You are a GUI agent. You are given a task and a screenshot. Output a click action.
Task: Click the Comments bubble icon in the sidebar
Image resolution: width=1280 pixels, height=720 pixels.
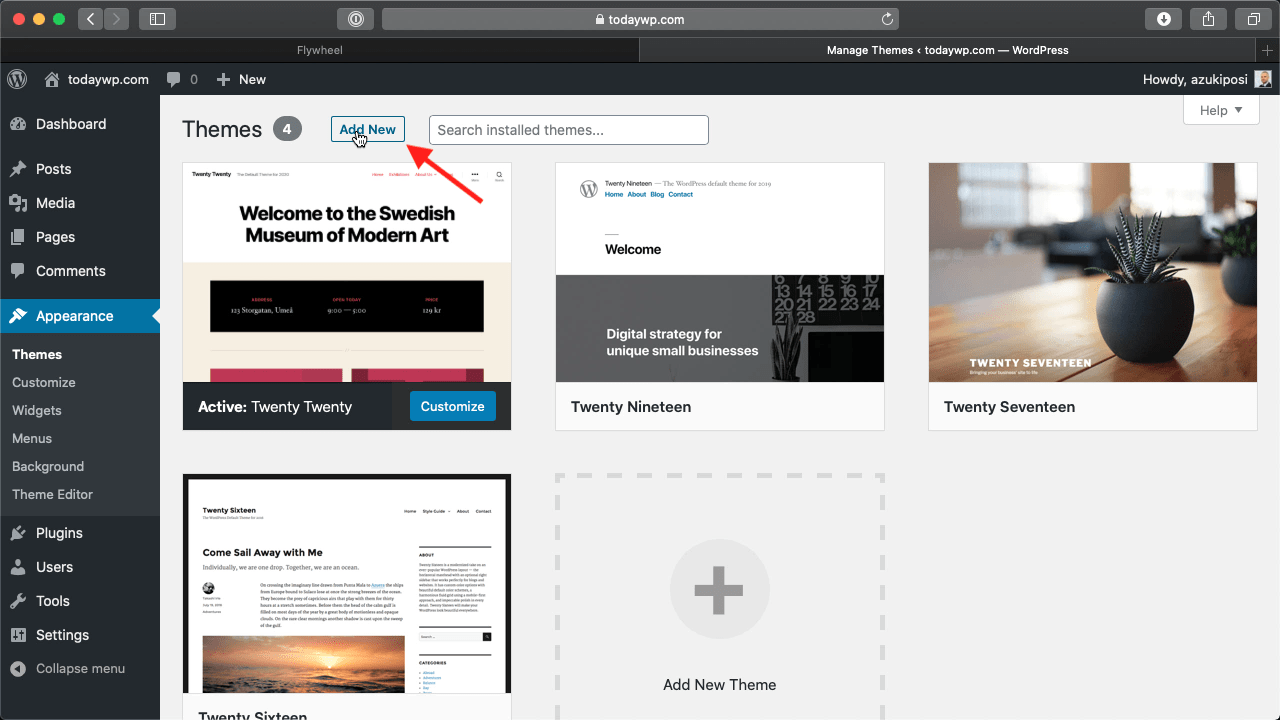pos(18,271)
